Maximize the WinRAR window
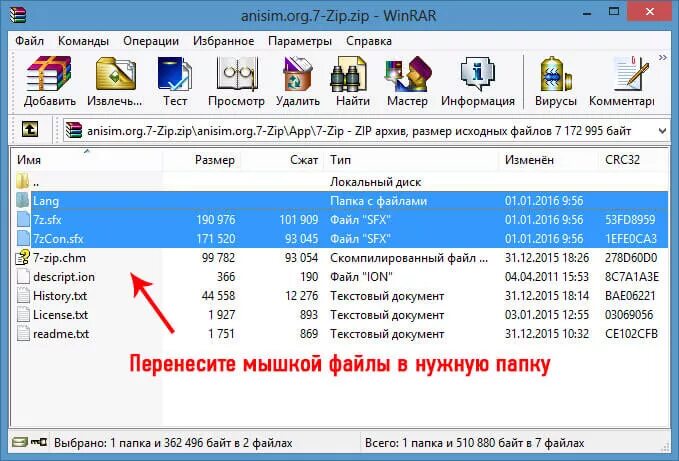 (x=614, y=12)
